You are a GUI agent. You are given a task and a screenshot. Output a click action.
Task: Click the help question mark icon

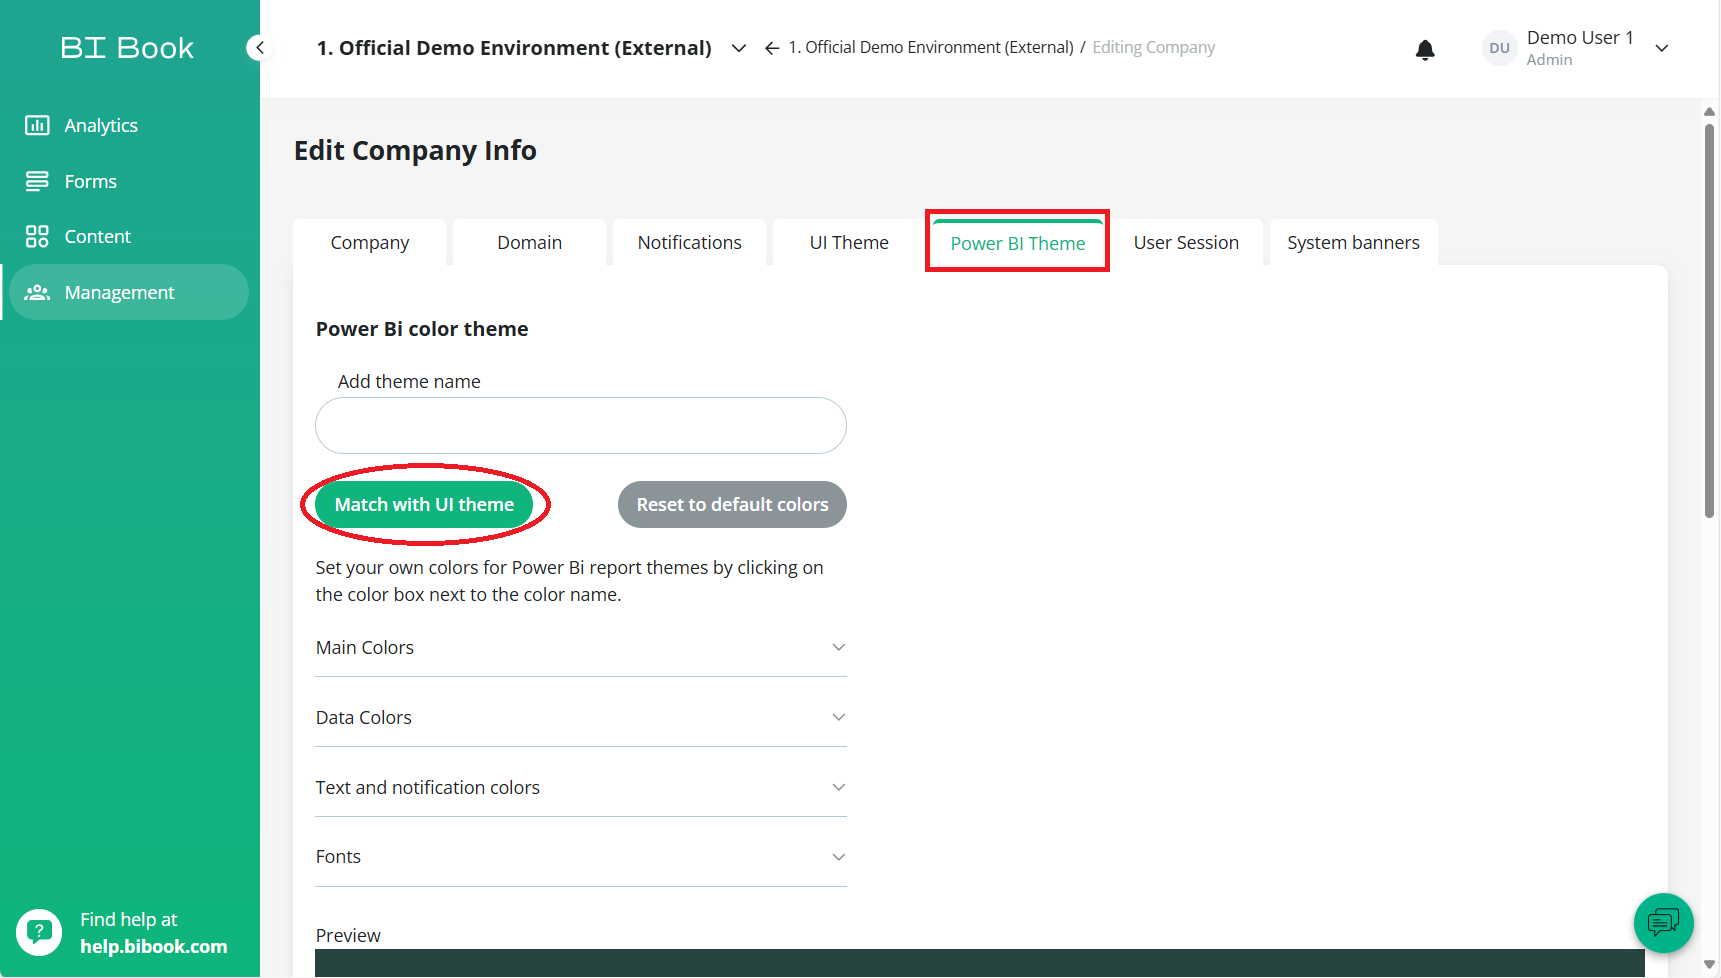pos(39,932)
